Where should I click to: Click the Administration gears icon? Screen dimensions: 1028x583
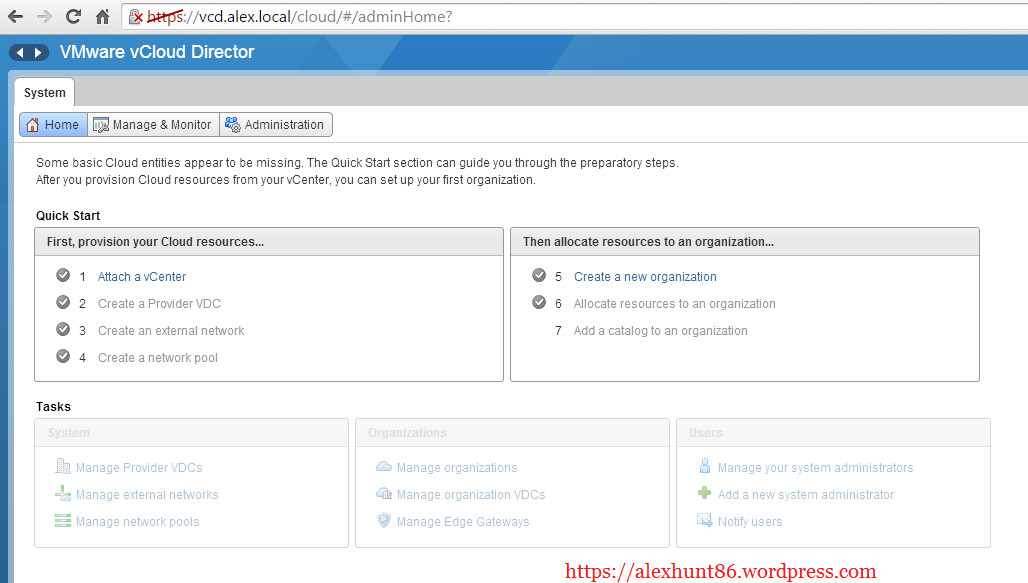233,124
